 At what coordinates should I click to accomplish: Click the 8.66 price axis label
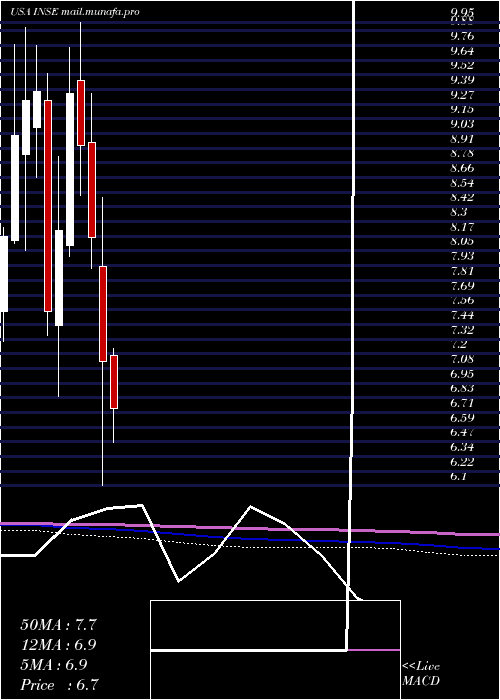[462, 168]
